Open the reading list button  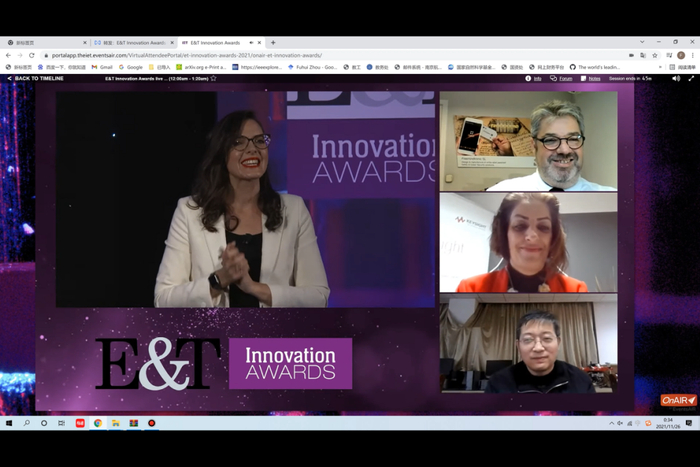pos(683,67)
